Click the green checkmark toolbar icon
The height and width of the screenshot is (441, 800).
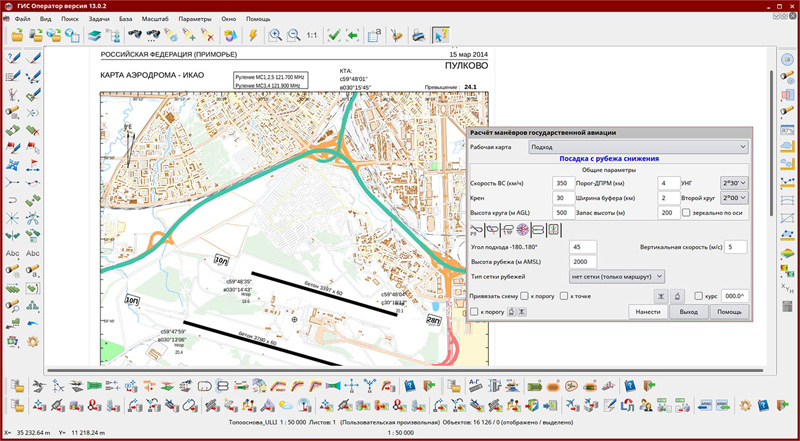click(334, 35)
